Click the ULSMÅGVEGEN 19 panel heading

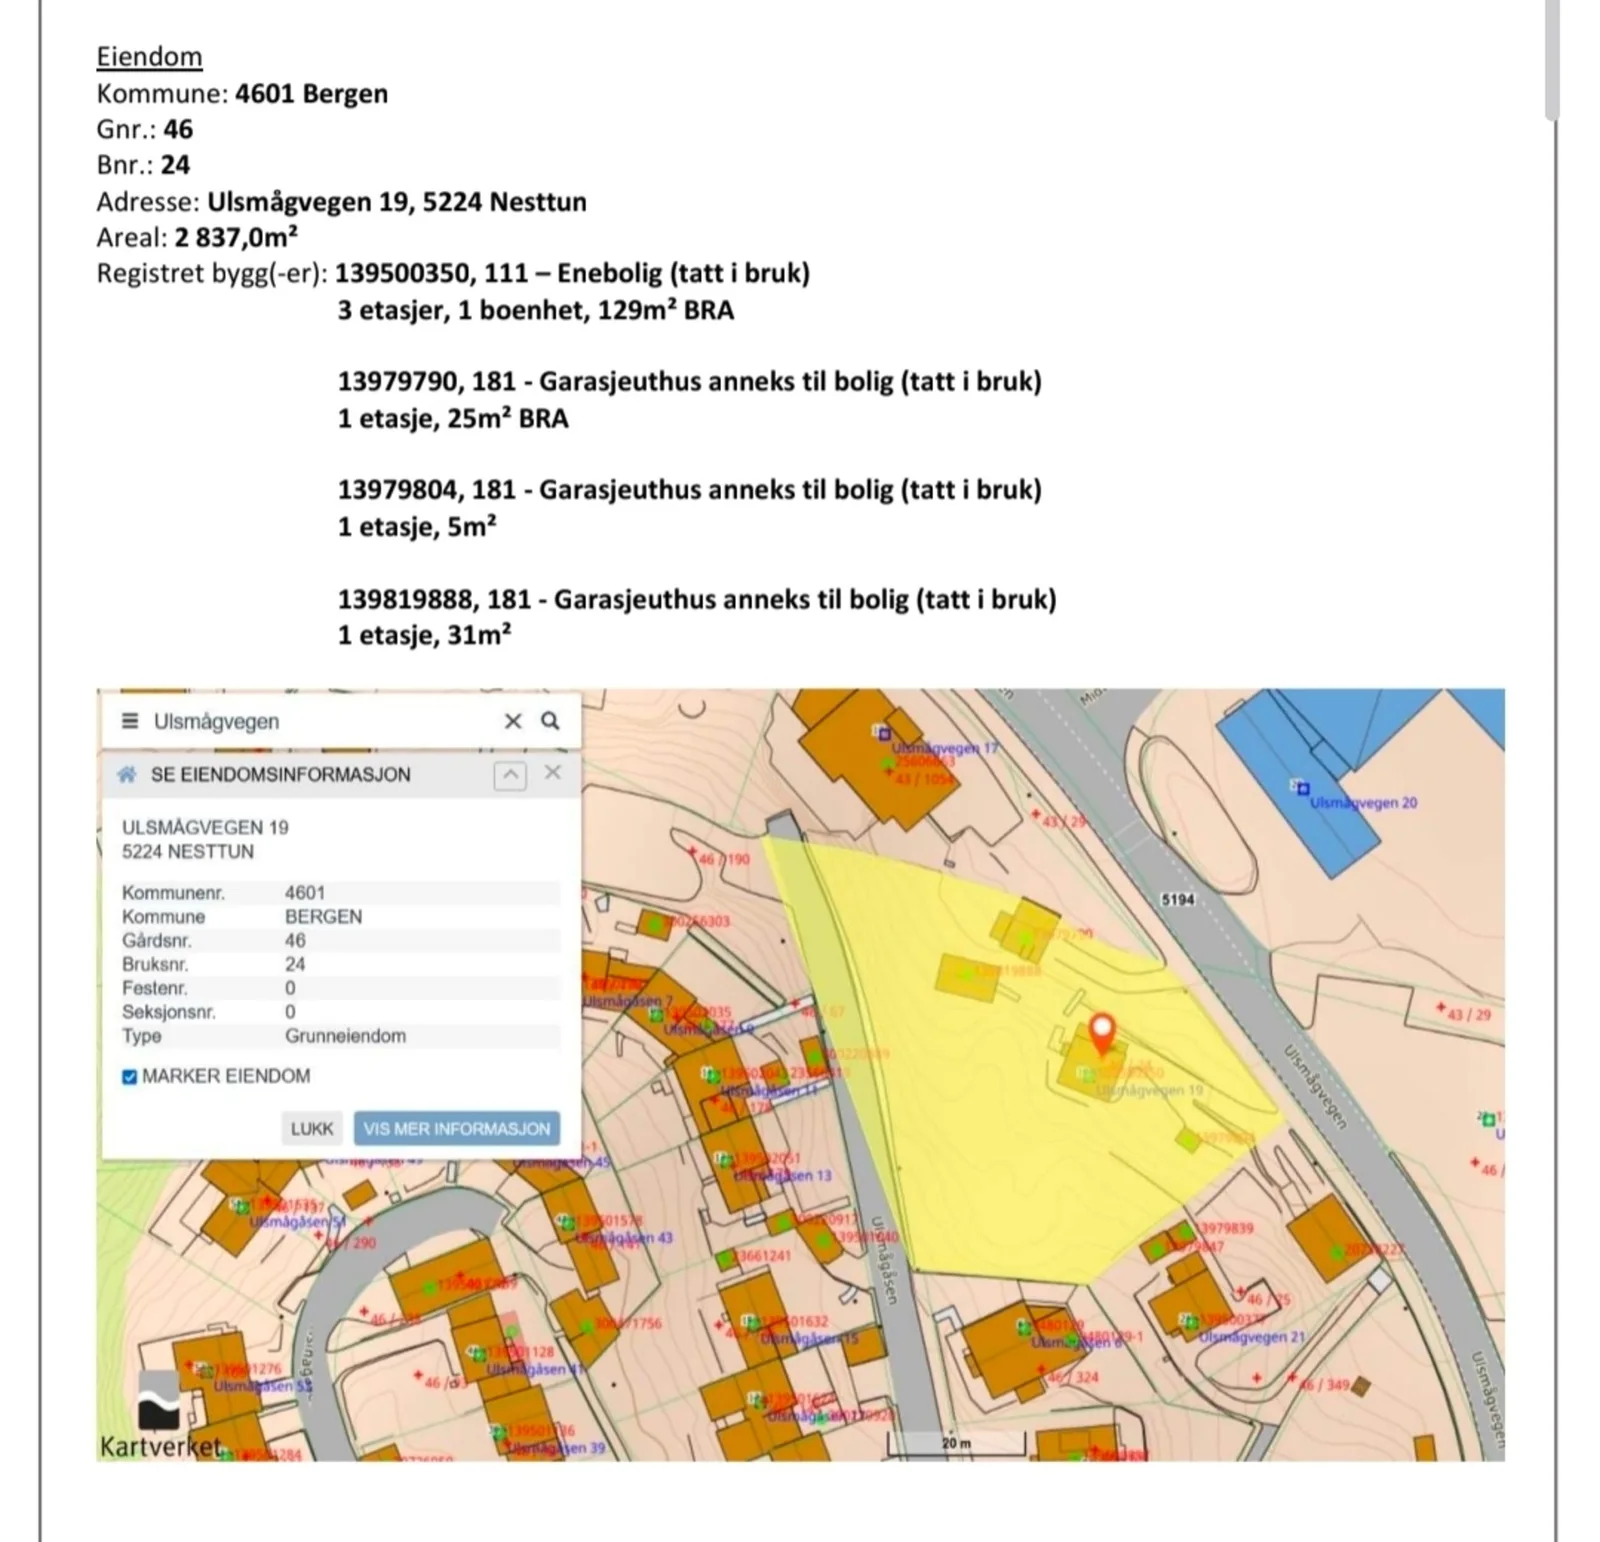click(x=205, y=828)
